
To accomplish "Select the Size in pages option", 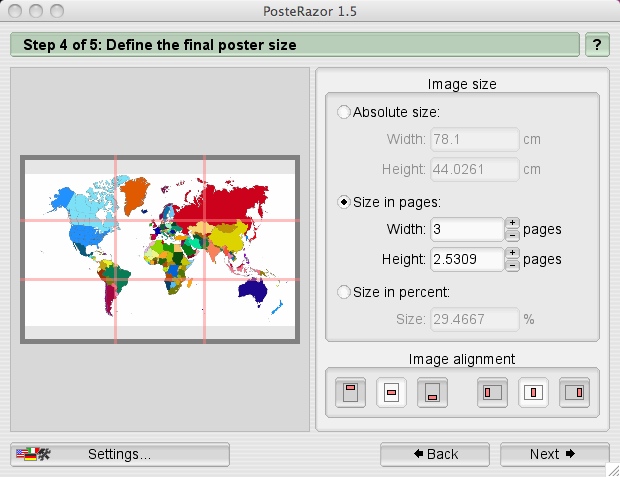I will click(x=344, y=202).
